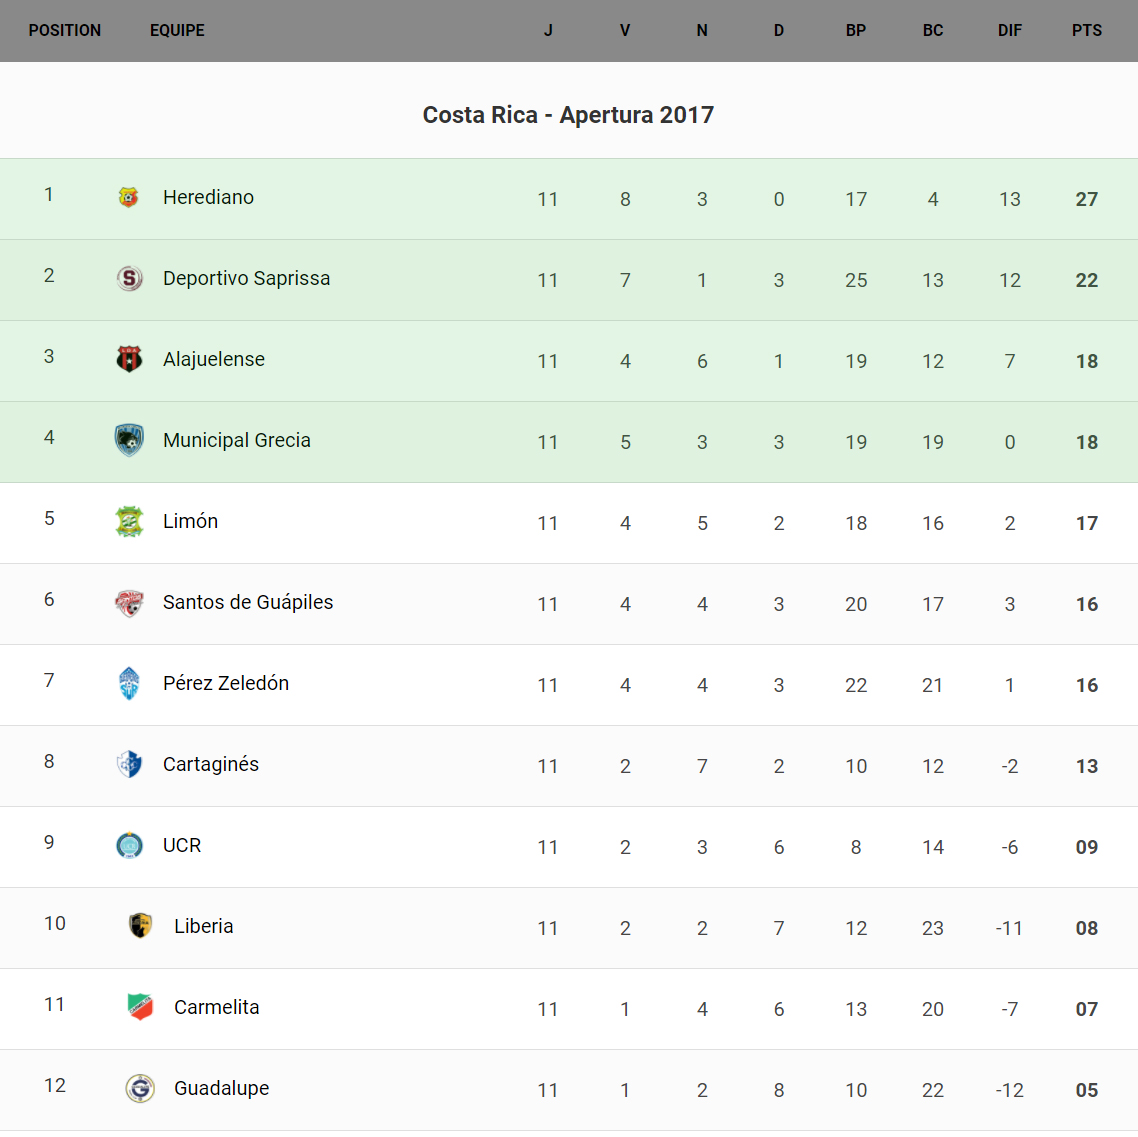Click the Liberia team badge

(140, 926)
